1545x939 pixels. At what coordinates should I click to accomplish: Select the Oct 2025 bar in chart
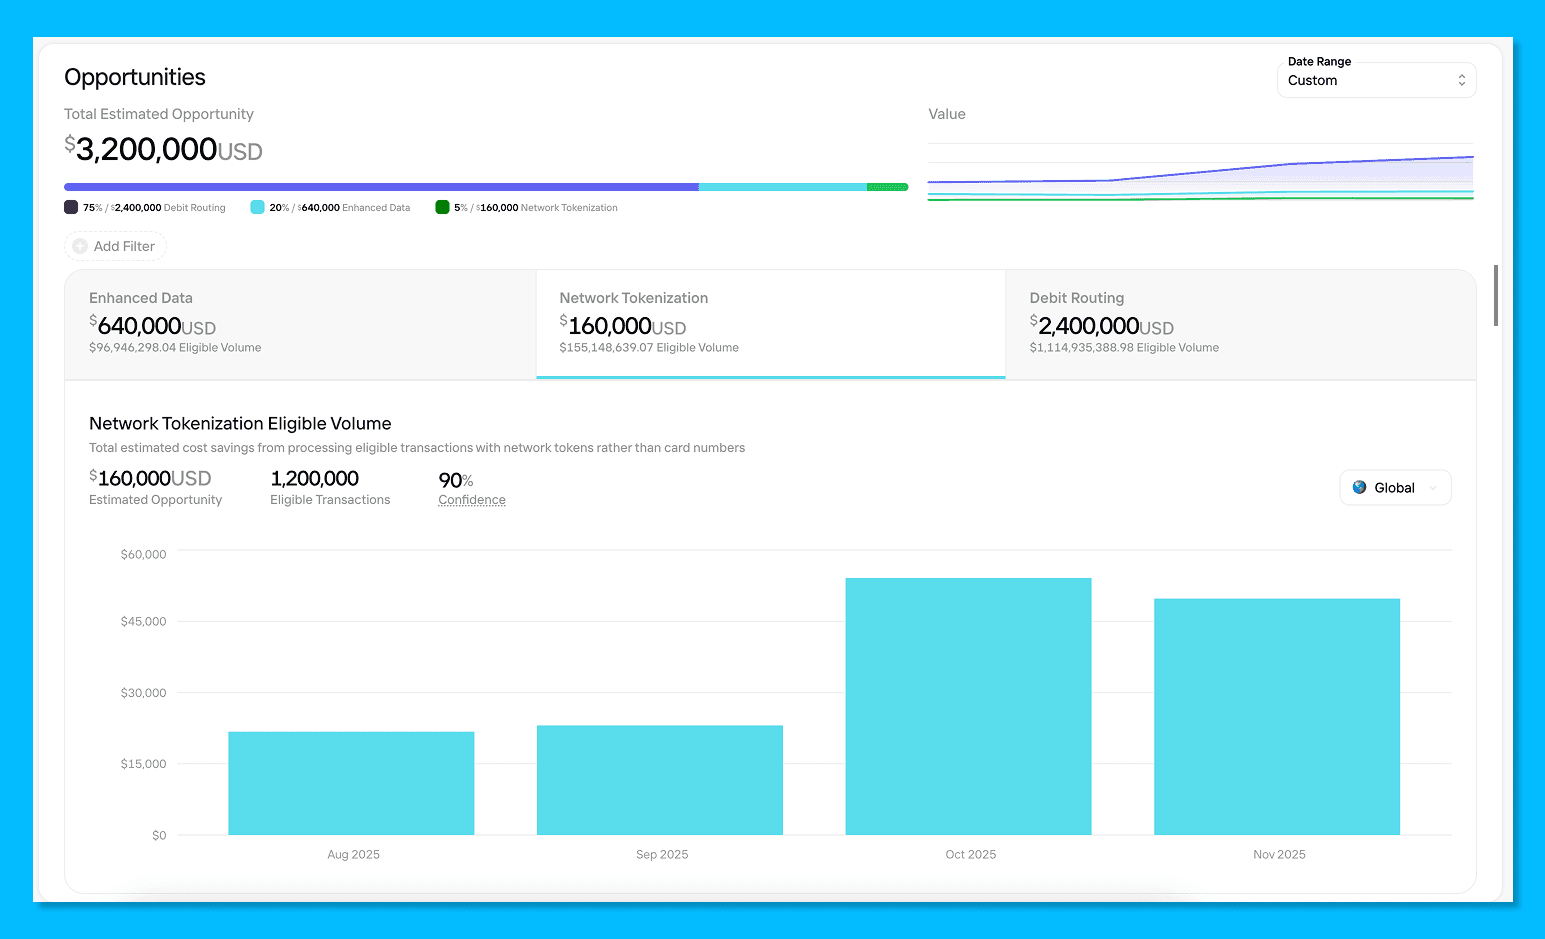tap(968, 705)
